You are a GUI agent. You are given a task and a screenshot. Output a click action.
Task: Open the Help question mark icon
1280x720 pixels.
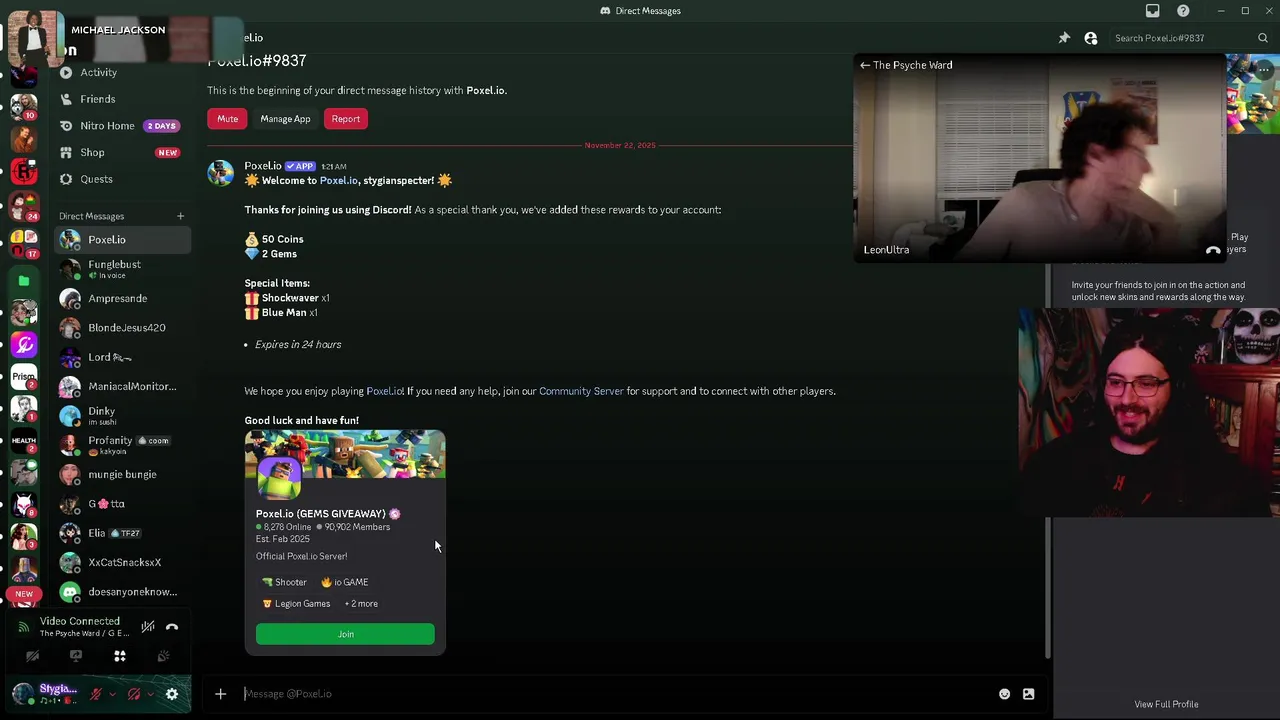click(1183, 11)
